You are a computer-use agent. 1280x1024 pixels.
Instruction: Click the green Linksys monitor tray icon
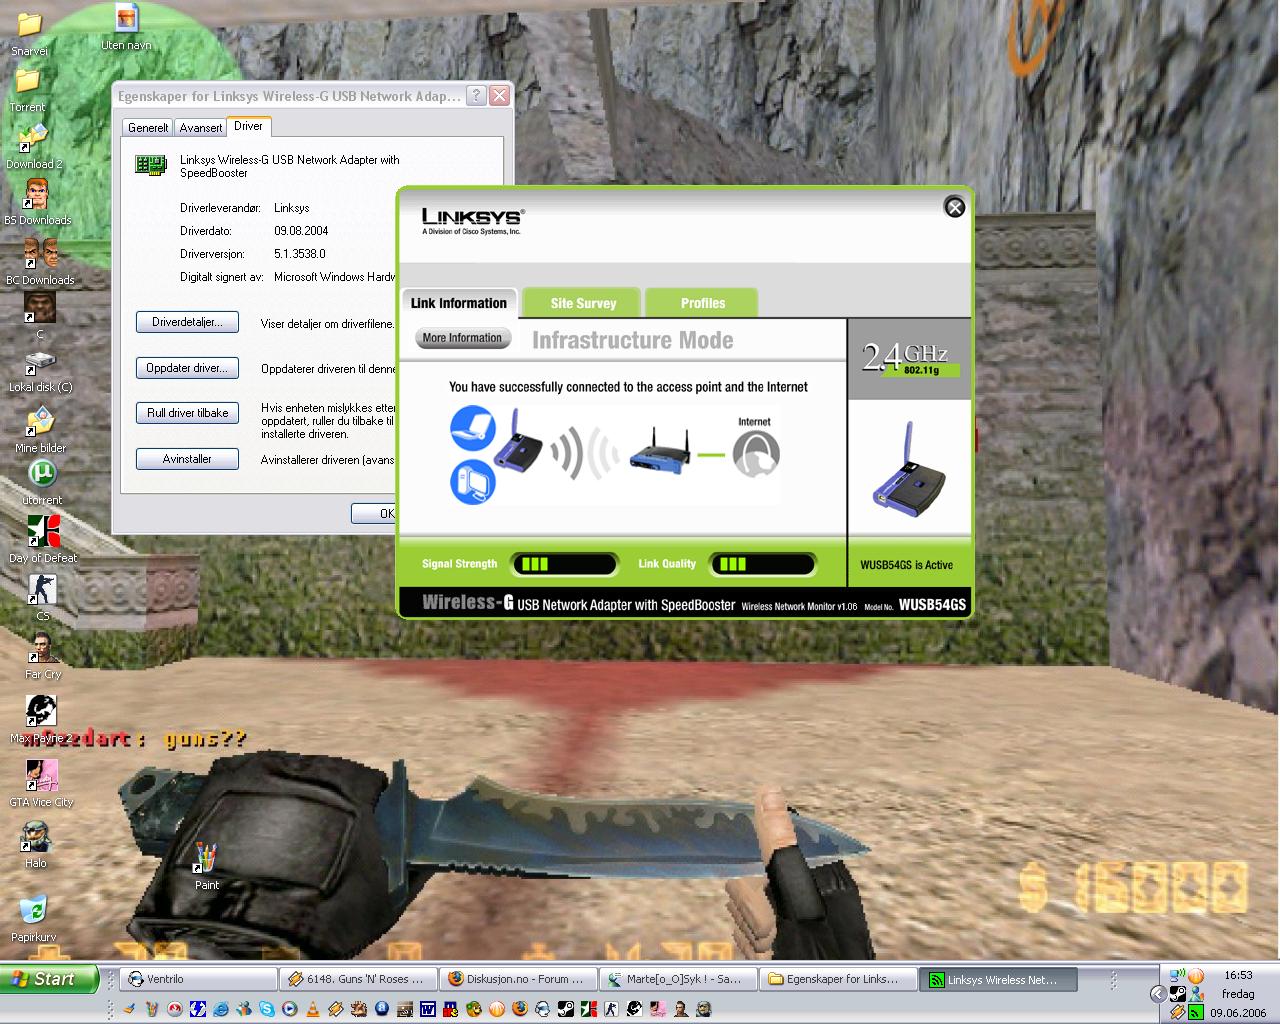(1196, 1012)
